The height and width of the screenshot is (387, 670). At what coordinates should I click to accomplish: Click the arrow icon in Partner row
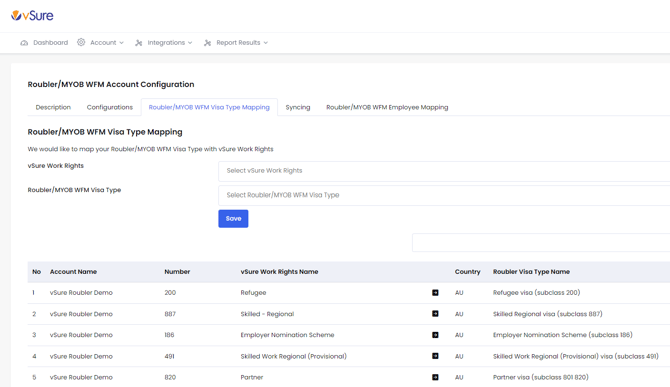(x=435, y=377)
